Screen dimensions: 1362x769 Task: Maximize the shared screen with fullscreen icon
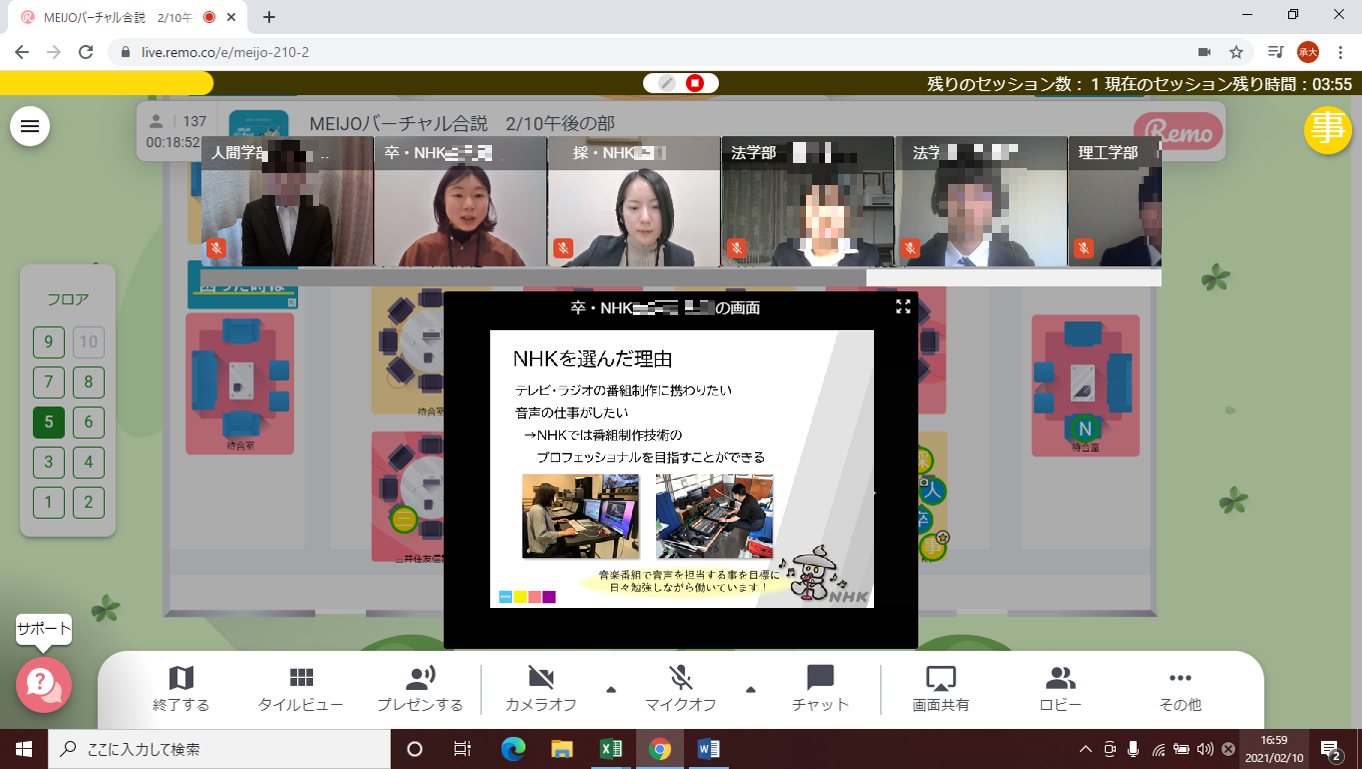pyautogui.click(x=903, y=307)
